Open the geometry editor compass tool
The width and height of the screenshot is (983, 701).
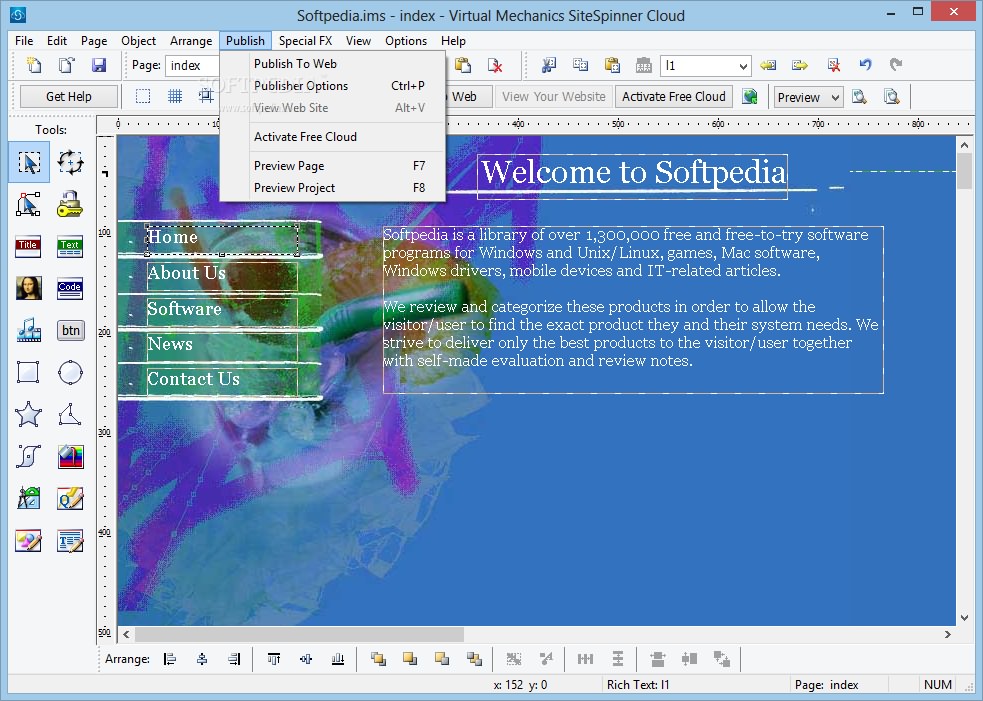pos(29,498)
